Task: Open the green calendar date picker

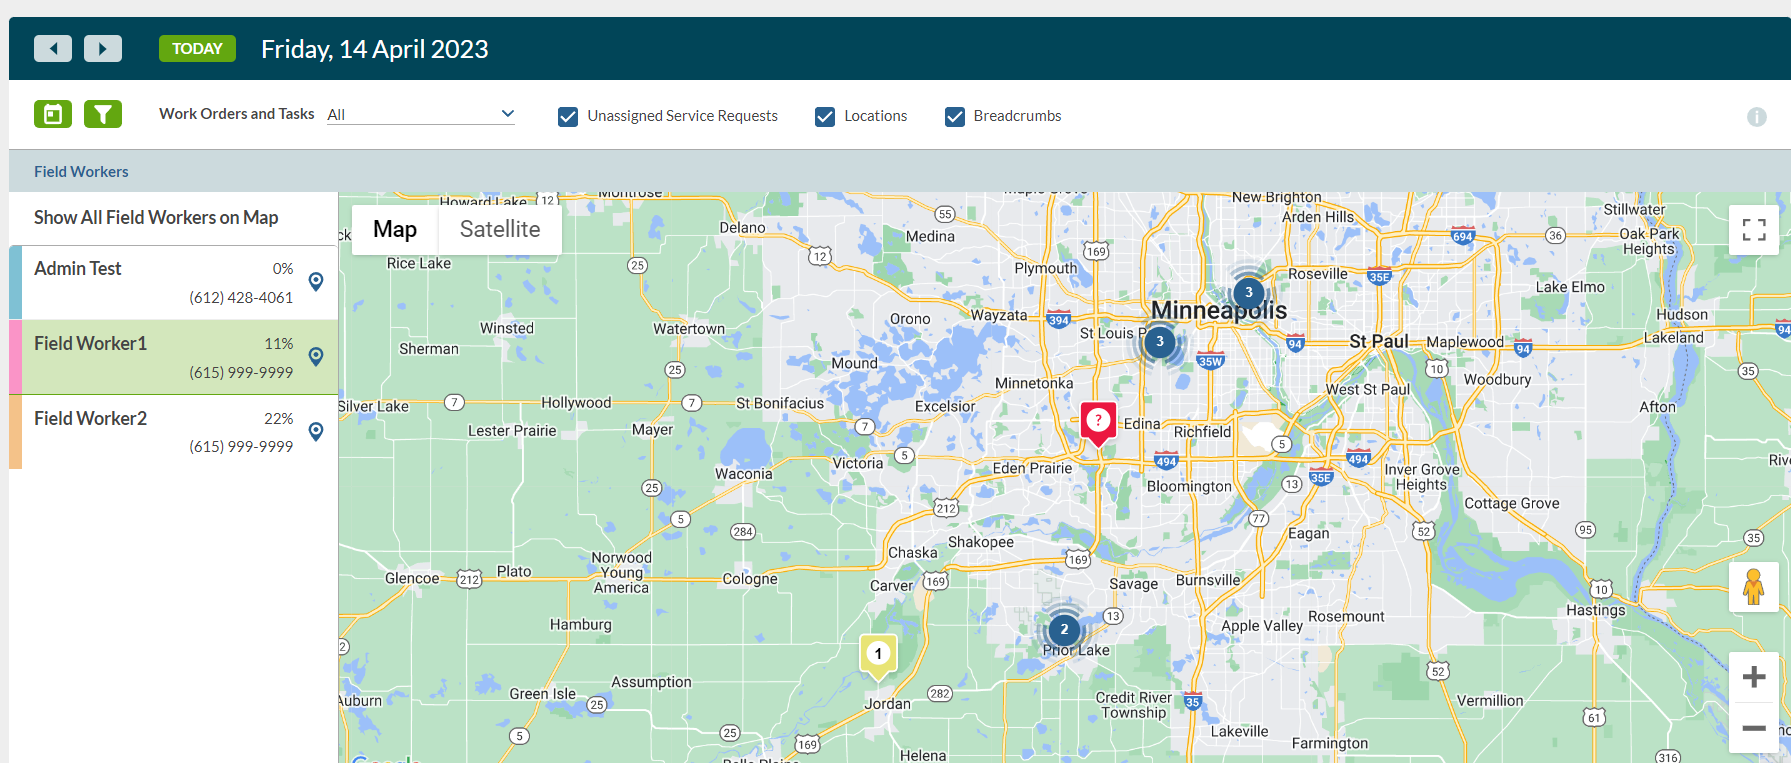Action: coord(53,115)
